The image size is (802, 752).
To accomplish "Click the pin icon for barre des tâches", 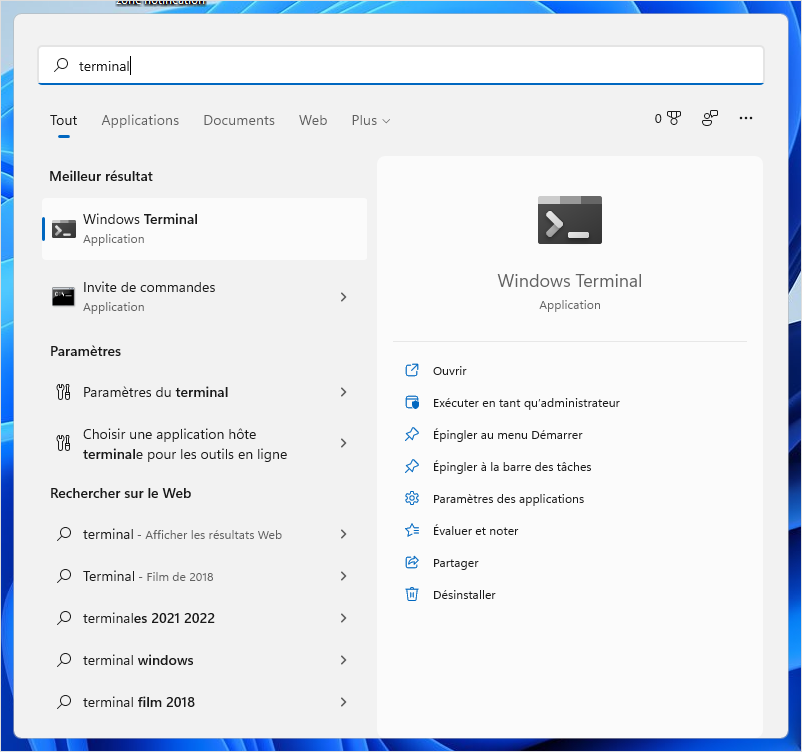I will [x=412, y=467].
